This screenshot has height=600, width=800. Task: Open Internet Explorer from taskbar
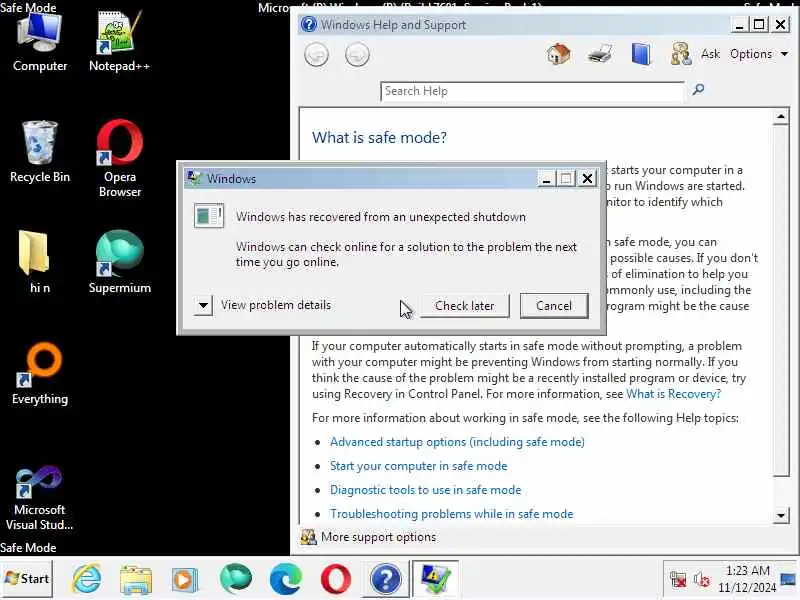coord(87,579)
